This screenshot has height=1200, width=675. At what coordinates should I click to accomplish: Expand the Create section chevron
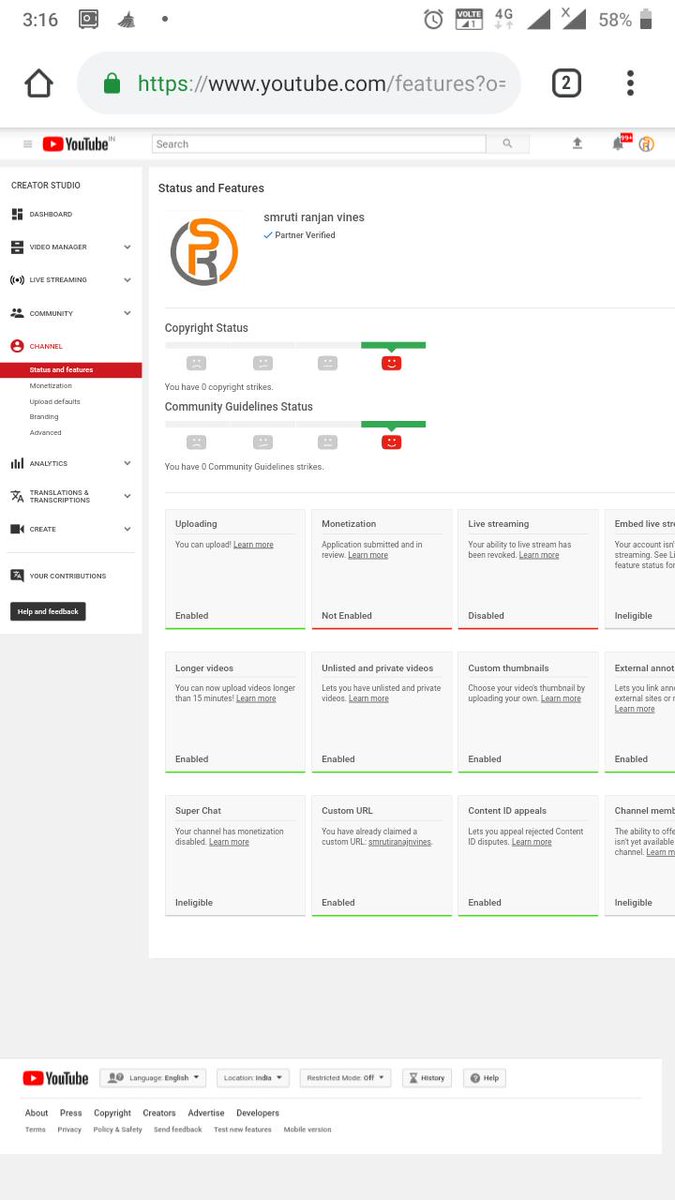click(127, 529)
